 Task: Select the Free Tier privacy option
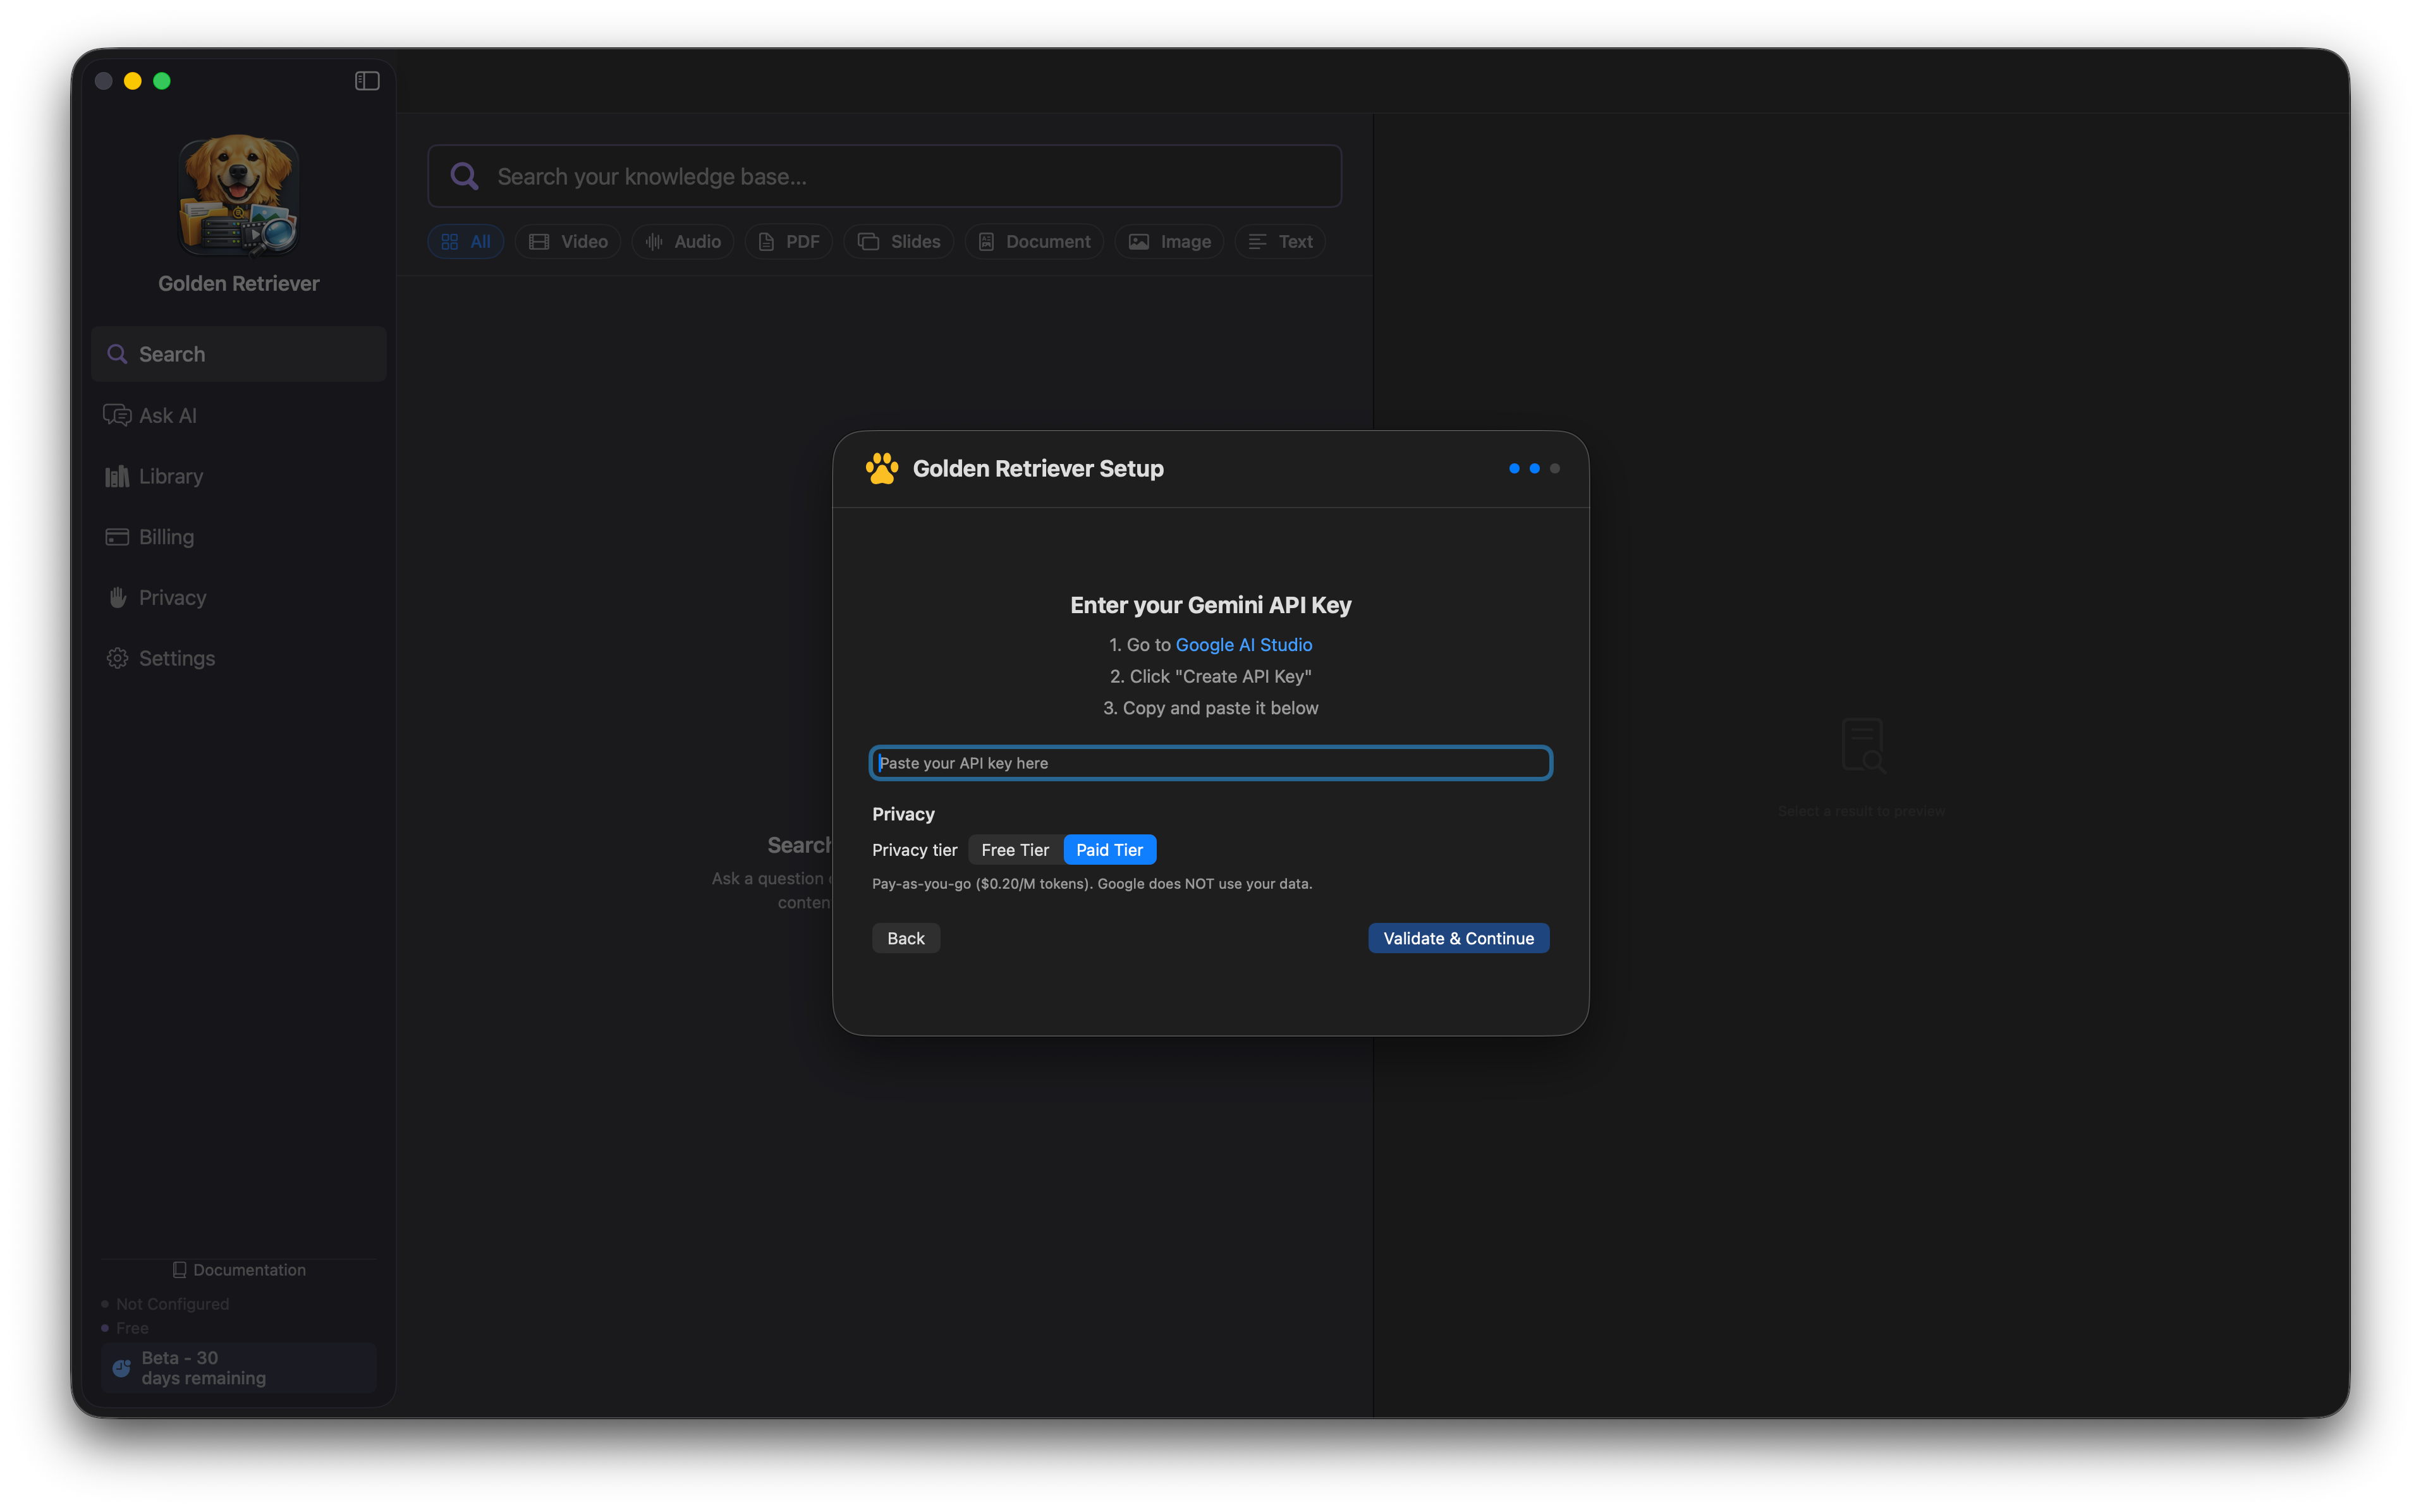coord(1015,850)
